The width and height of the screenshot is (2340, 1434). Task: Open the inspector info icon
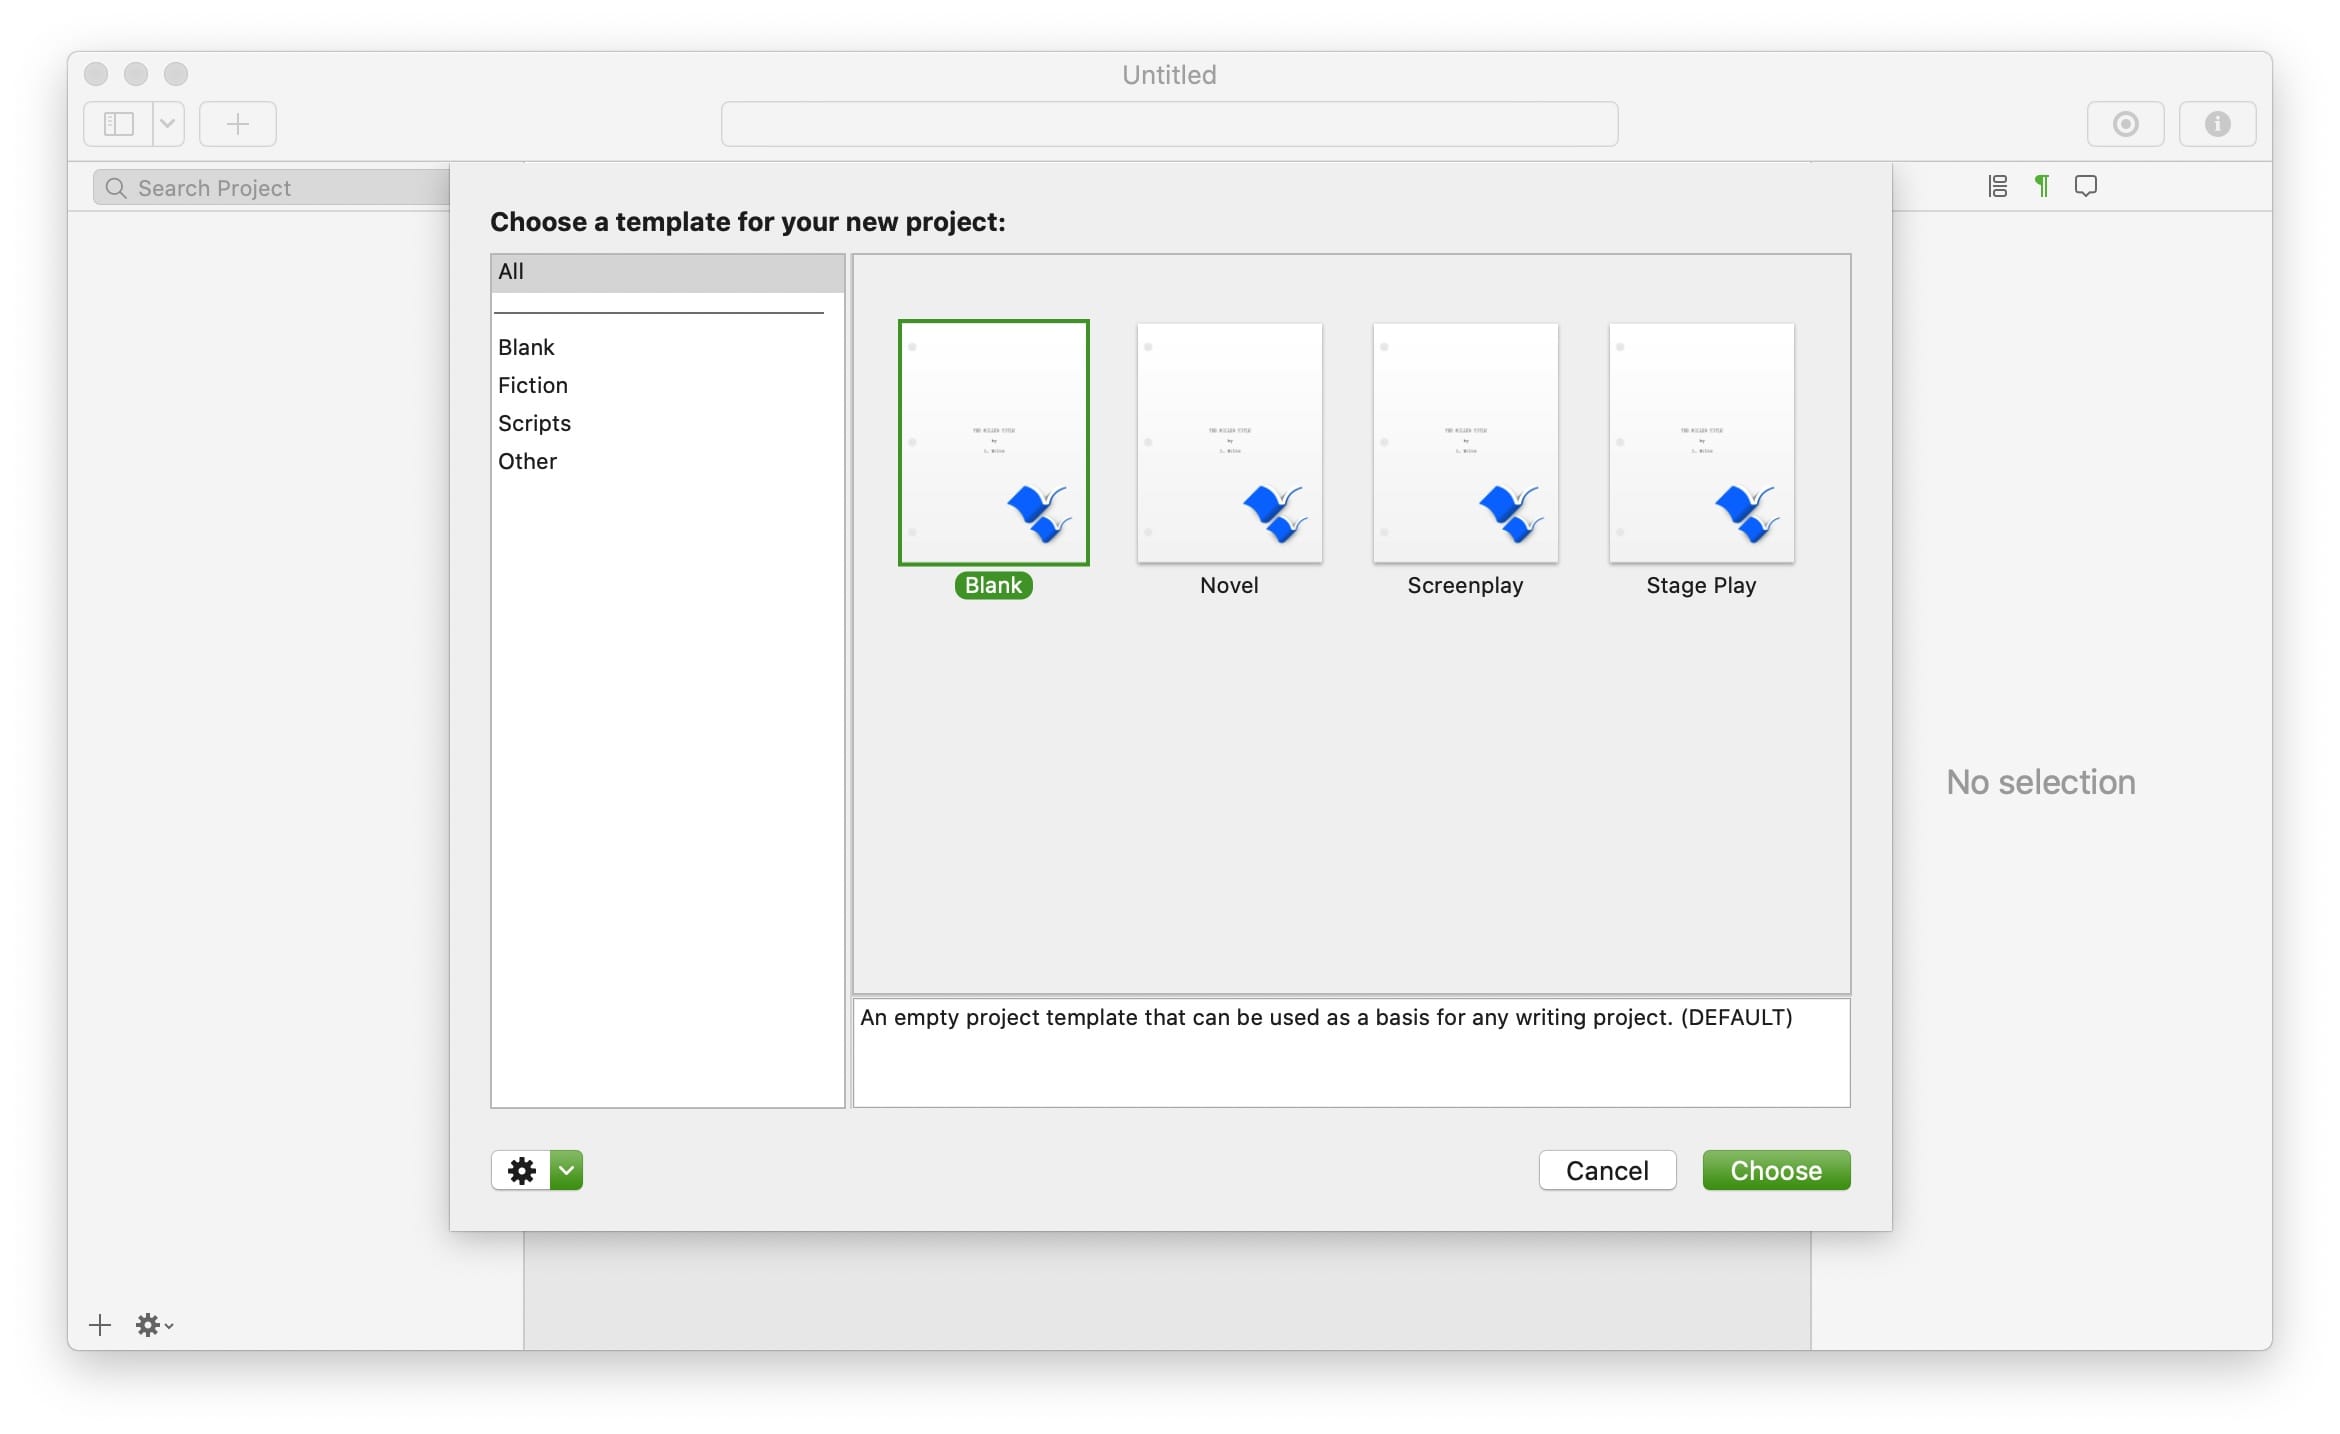pos(2217,124)
